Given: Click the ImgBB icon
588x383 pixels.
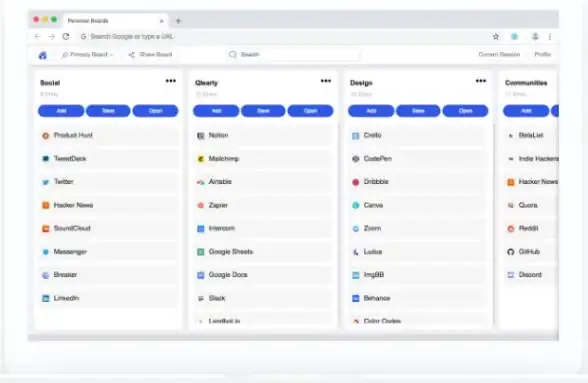Looking at the screenshot, I should [356, 275].
